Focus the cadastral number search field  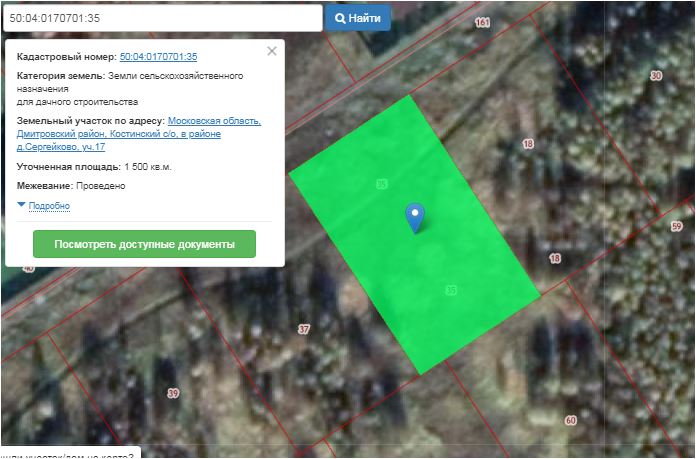(162, 18)
